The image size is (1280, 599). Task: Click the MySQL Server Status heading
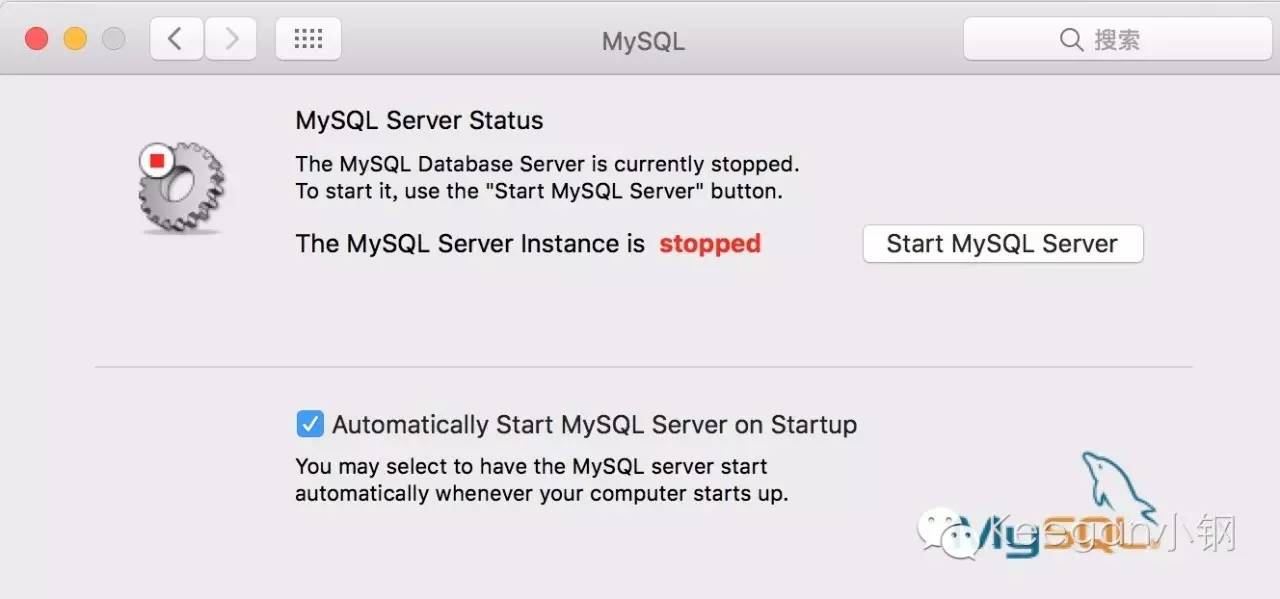click(x=419, y=121)
